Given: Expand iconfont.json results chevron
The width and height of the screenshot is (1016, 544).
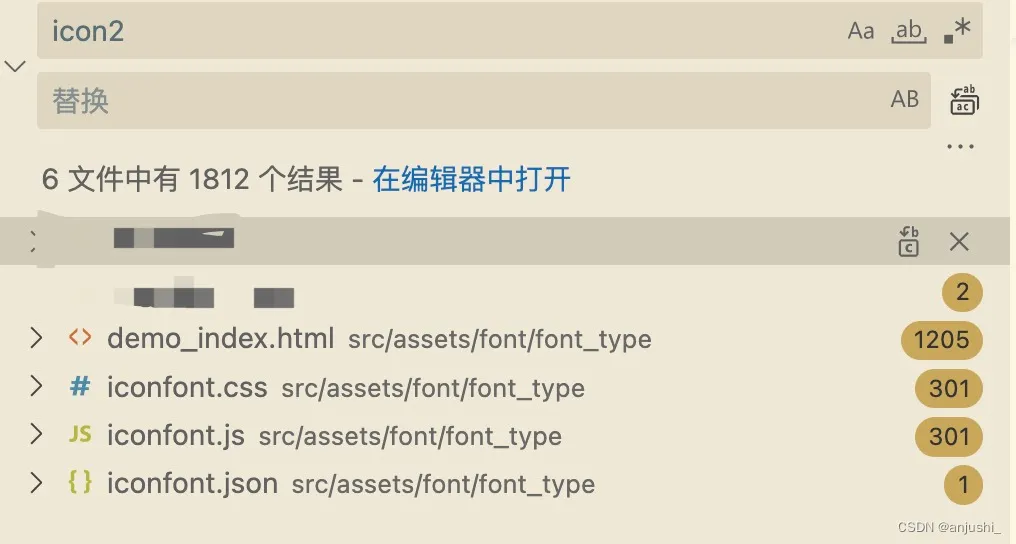Looking at the screenshot, I should coord(36,482).
